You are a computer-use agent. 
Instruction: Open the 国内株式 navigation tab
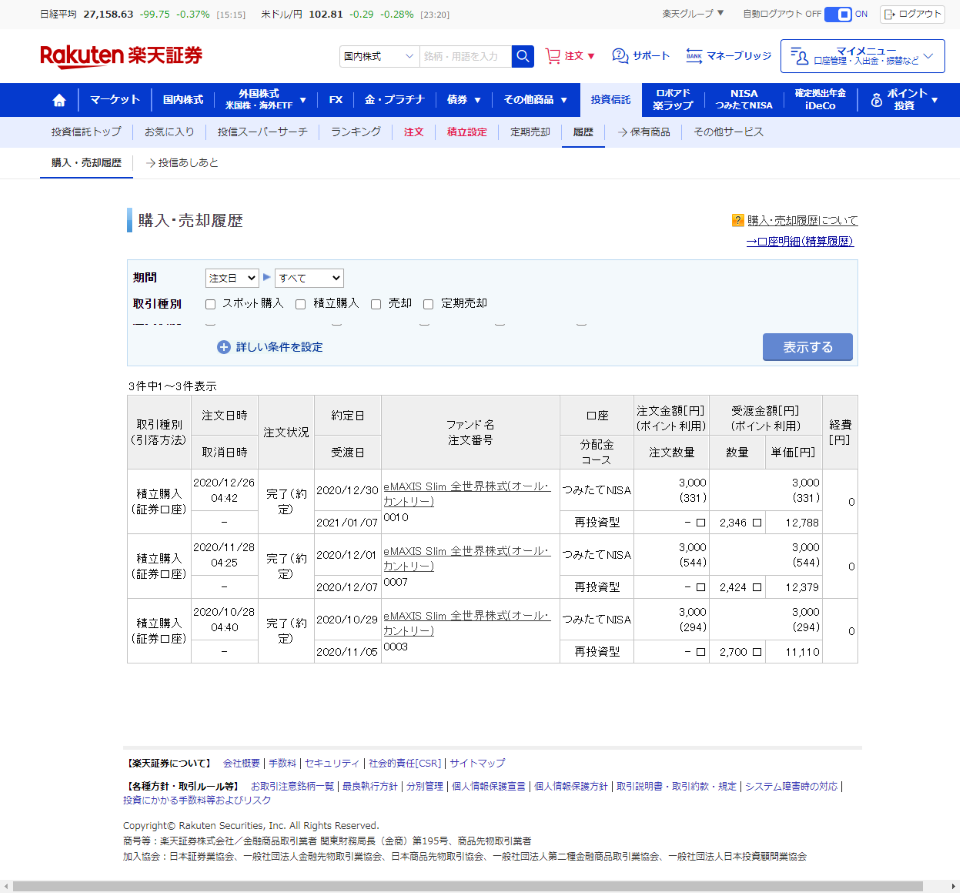coord(182,100)
